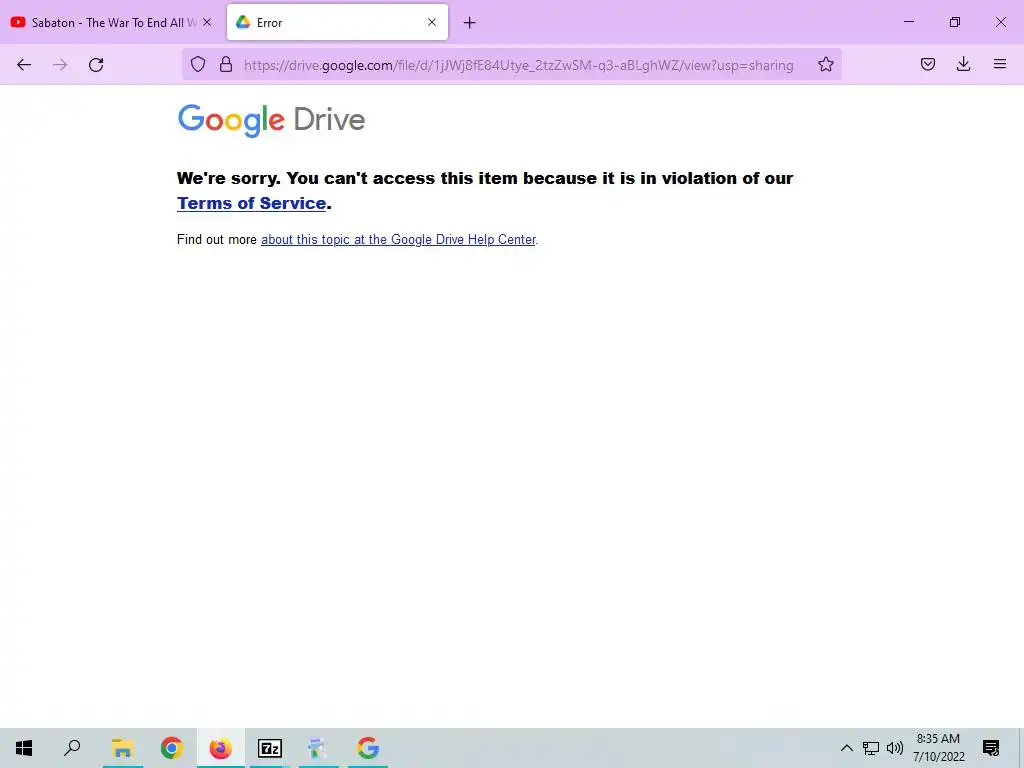Select the Firefox taskbar icon
Viewport: 1024px width, 768px height.
221,748
